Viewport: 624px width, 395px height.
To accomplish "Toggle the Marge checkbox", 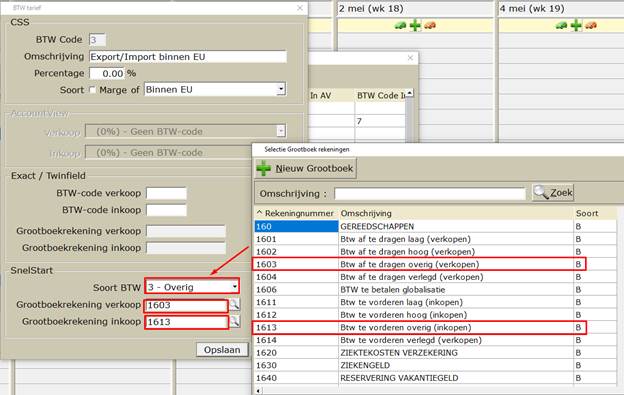I will (92, 90).
